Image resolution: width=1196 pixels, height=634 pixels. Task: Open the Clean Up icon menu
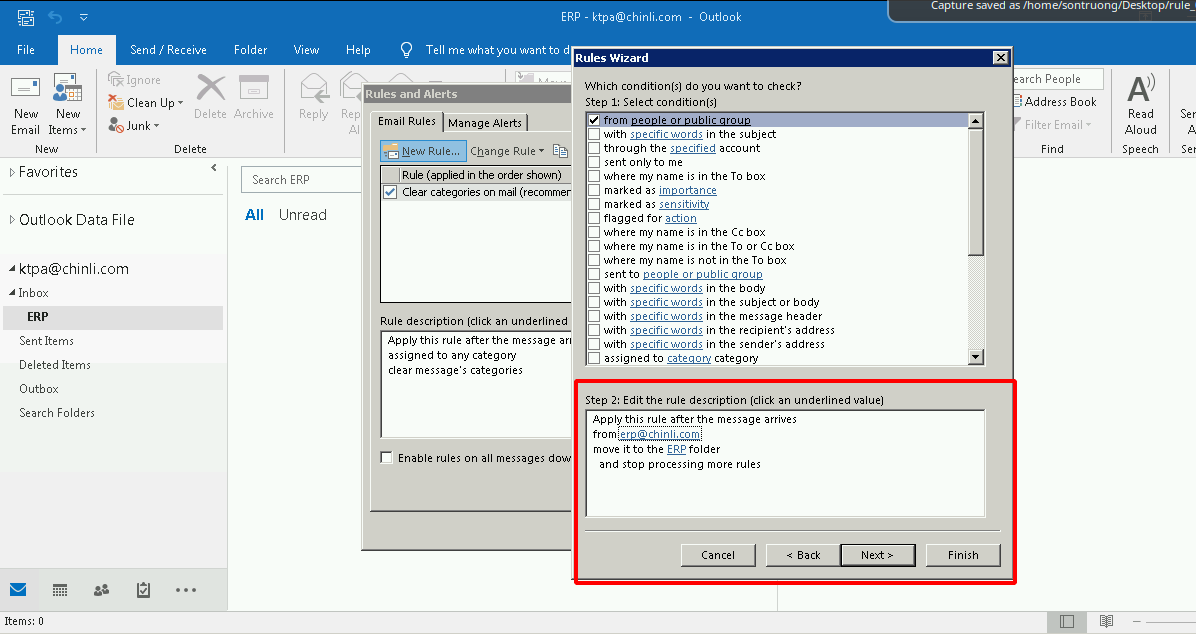116,102
